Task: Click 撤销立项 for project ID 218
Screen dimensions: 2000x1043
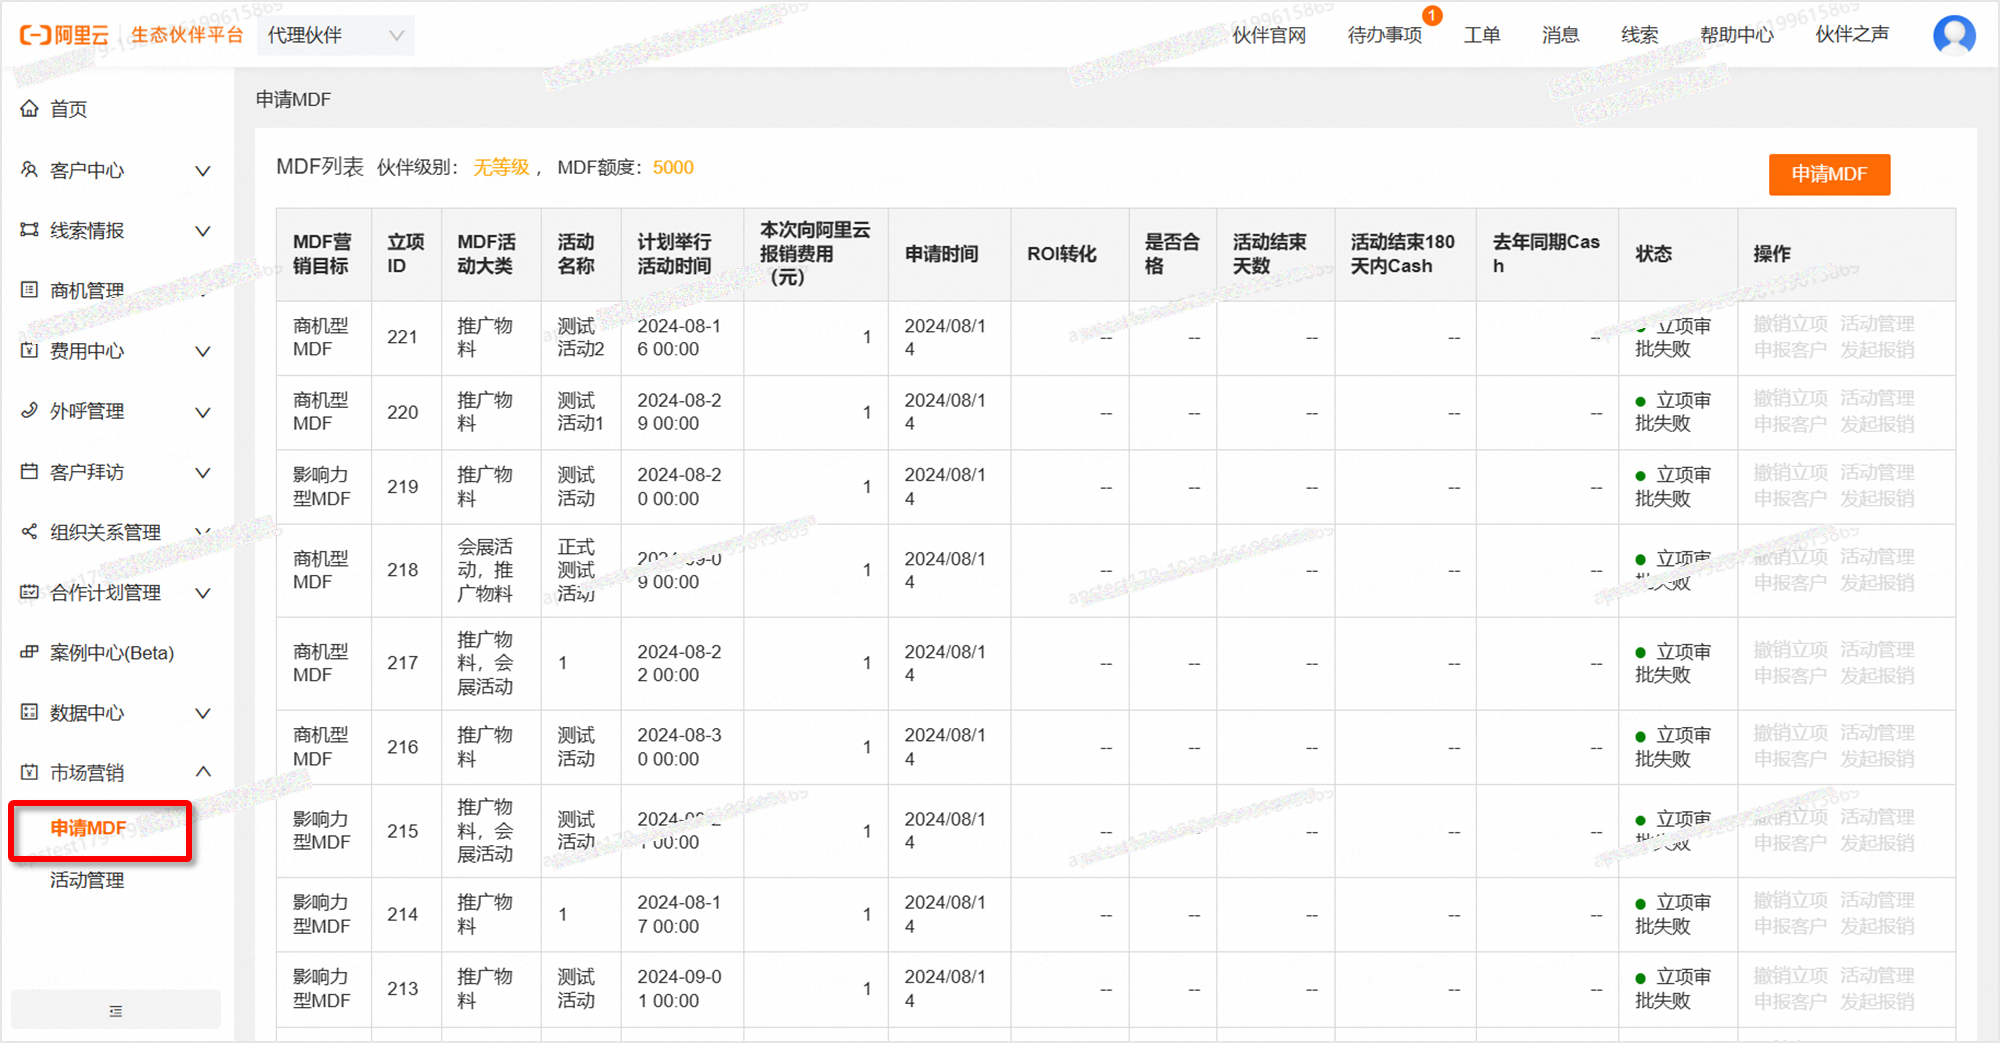Action: (1790, 557)
